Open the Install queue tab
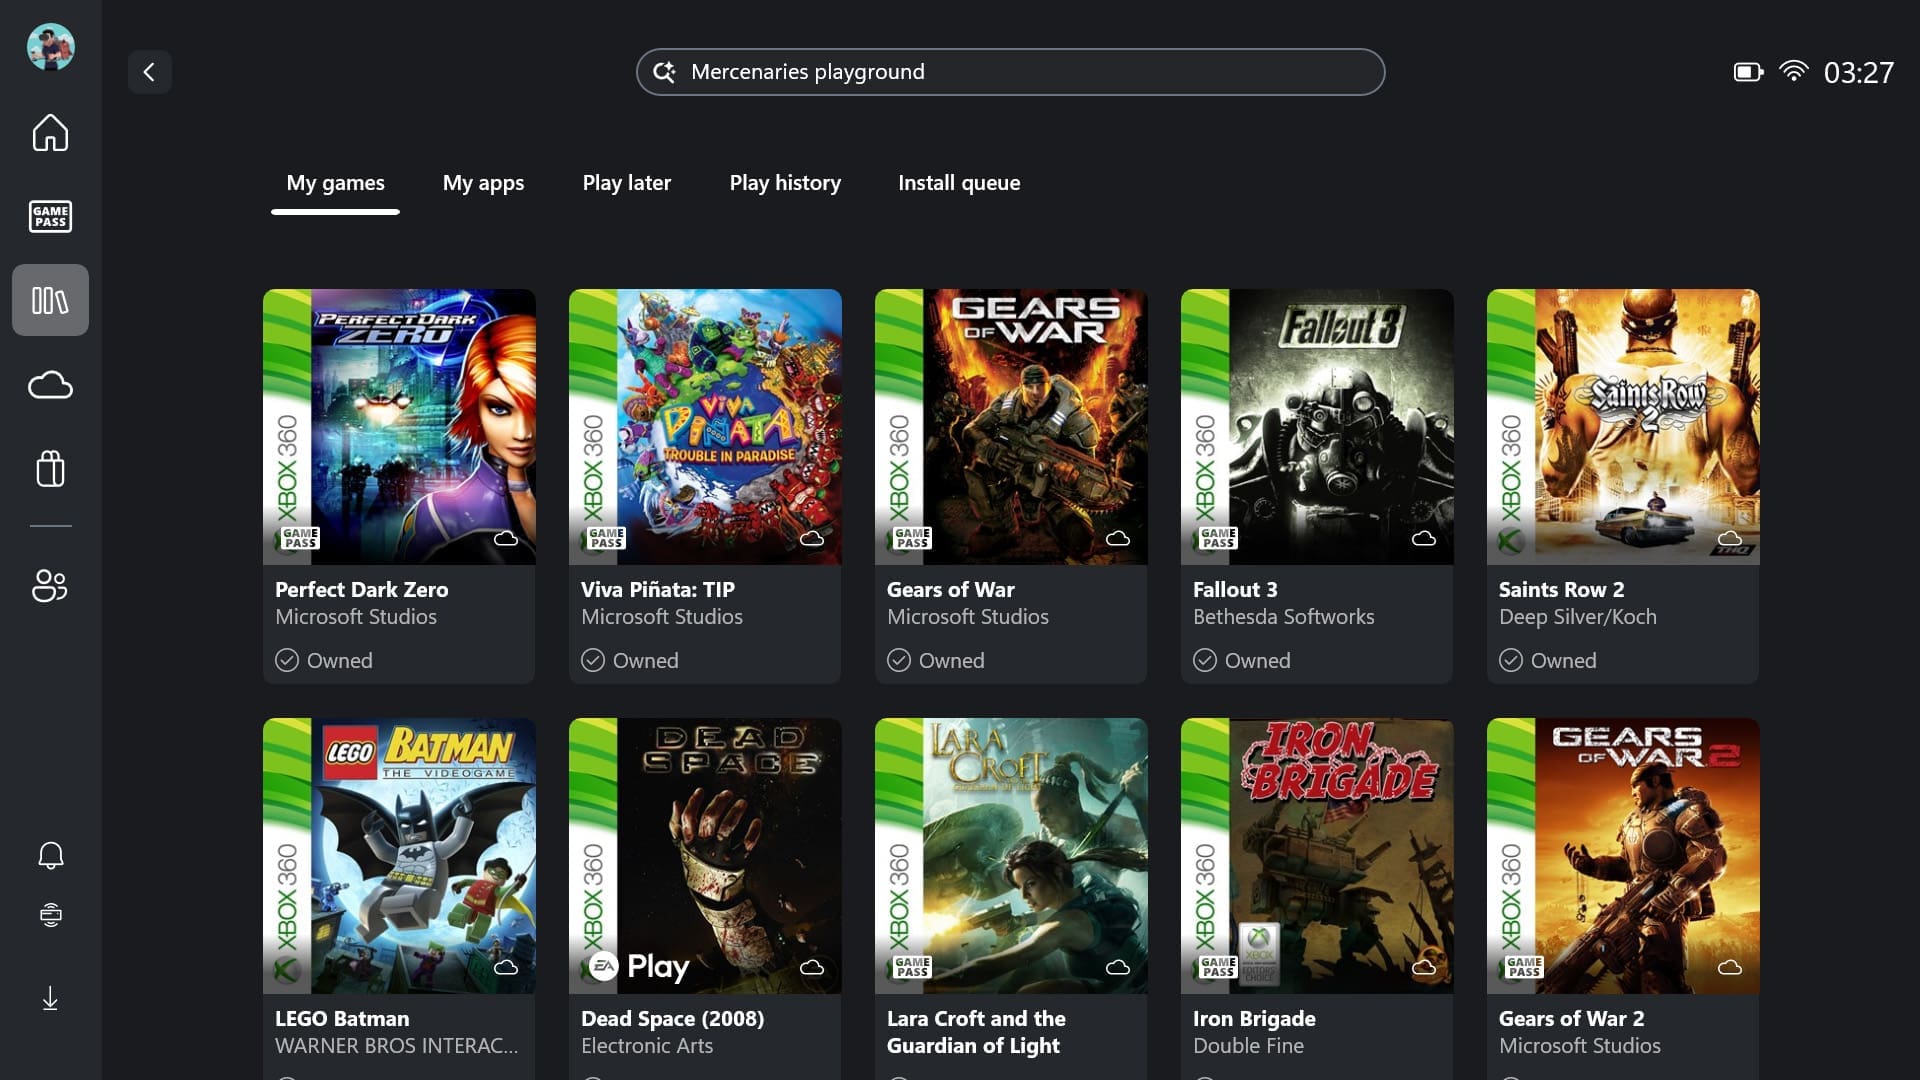Image resolution: width=1920 pixels, height=1080 pixels. click(959, 183)
